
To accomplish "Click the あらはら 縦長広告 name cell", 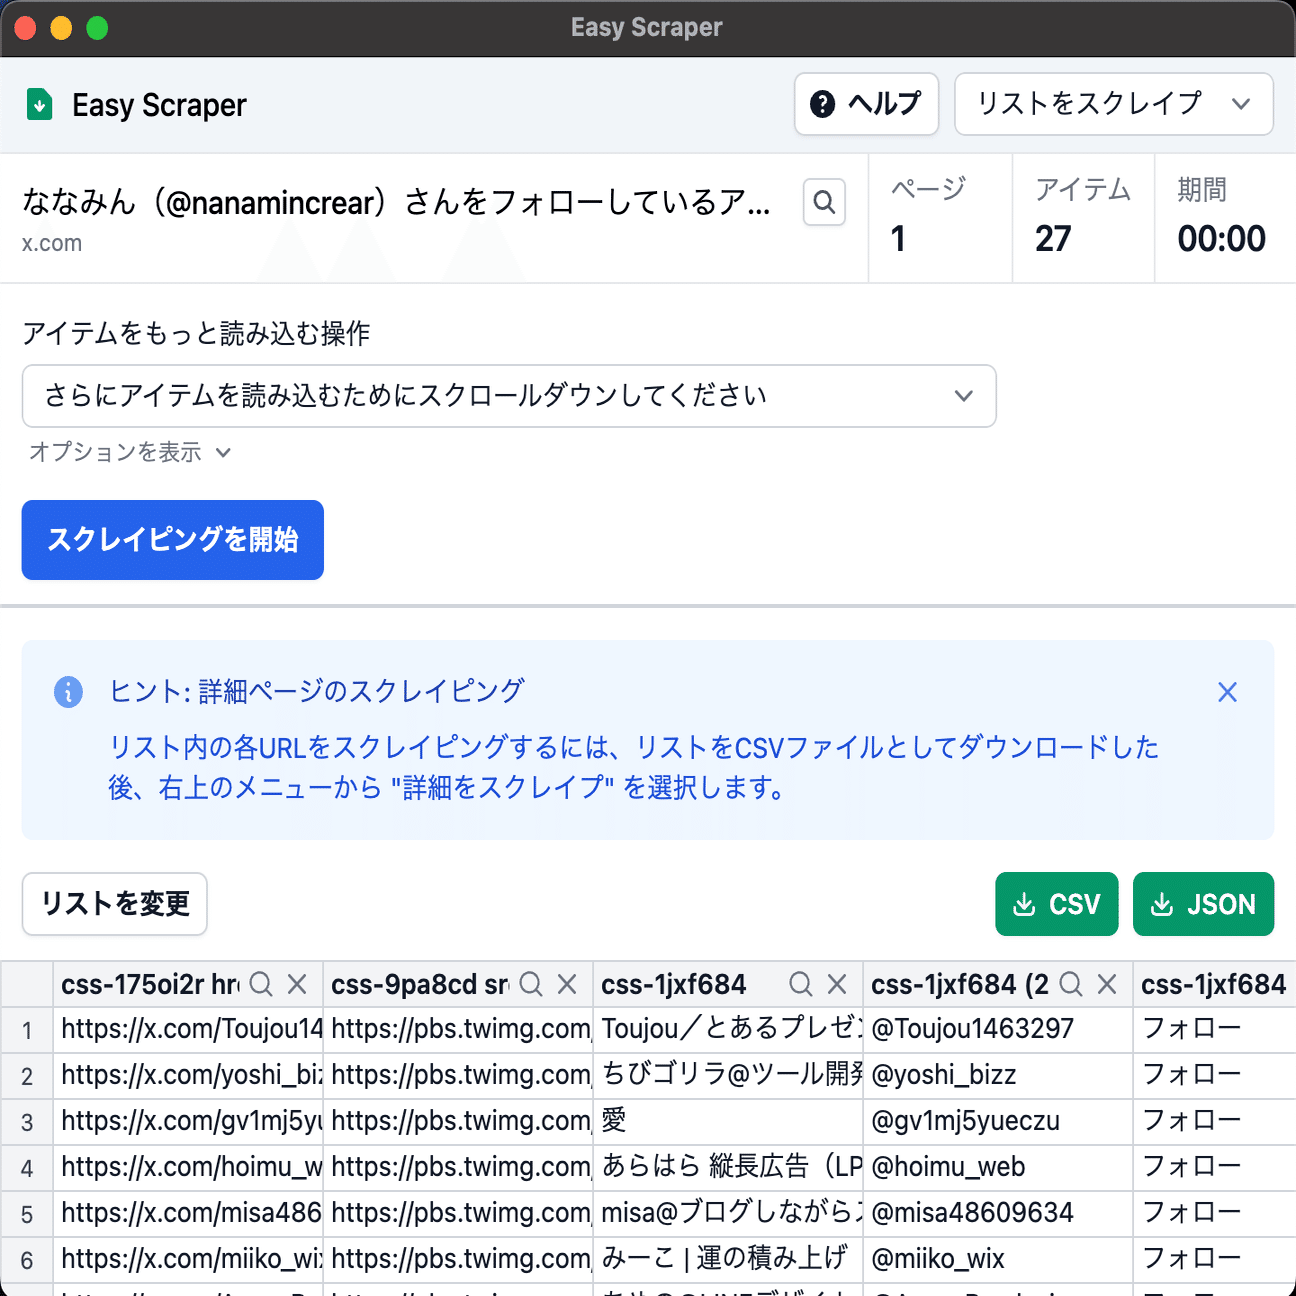I will (728, 1167).
